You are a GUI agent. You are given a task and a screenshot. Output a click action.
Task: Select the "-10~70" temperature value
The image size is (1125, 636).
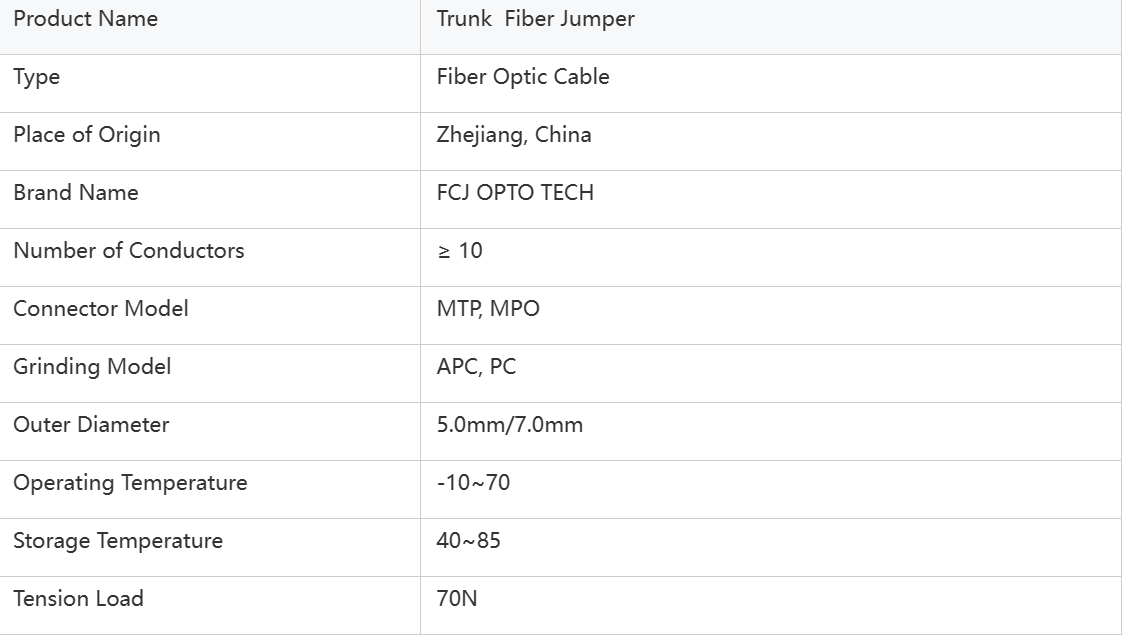coord(473,483)
